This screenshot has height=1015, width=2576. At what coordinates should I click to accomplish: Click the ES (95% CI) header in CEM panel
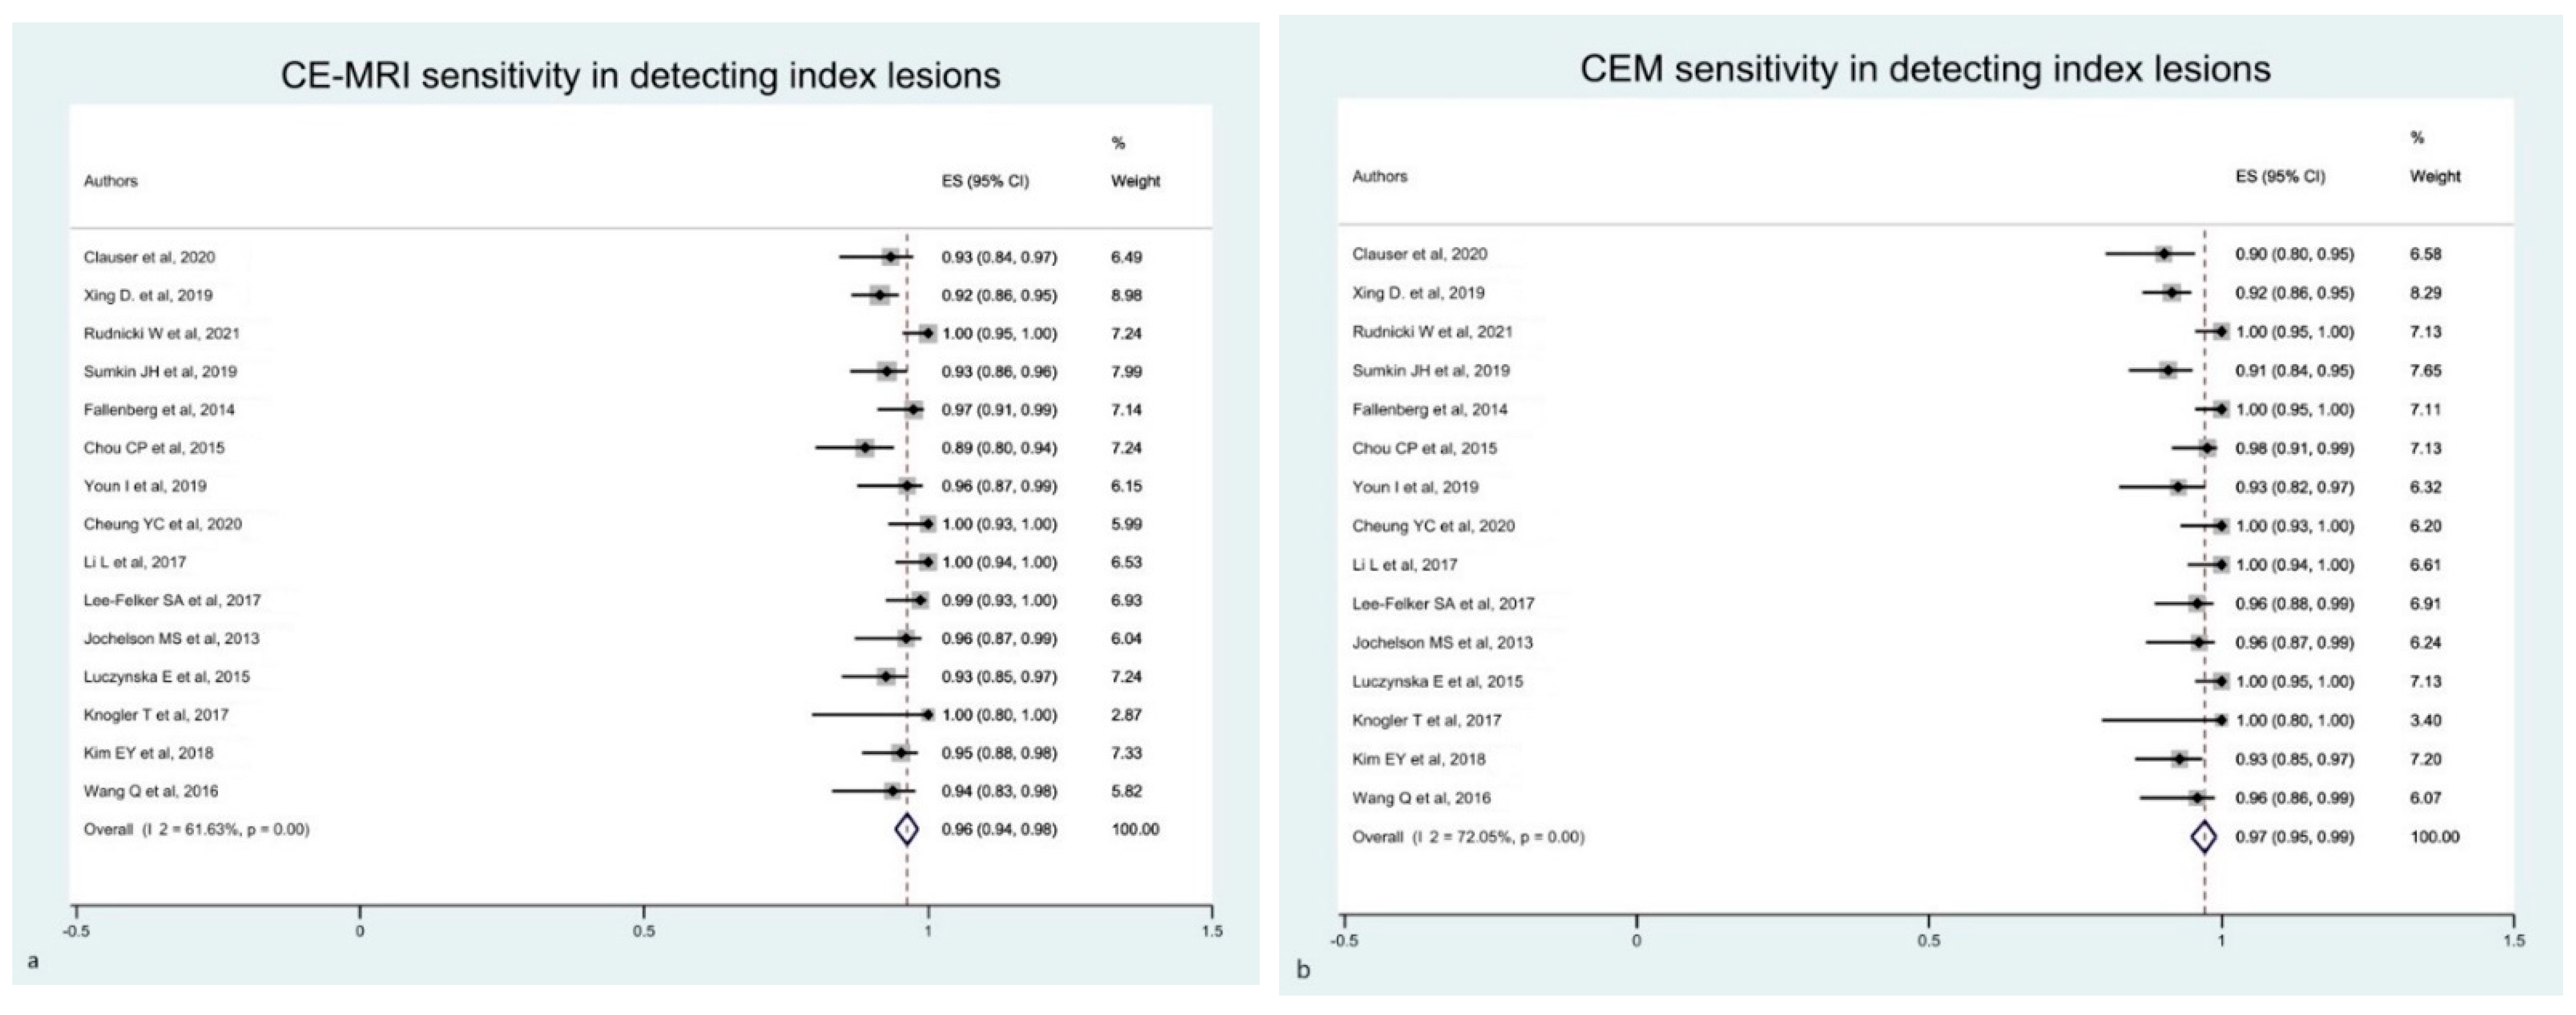(2280, 176)
